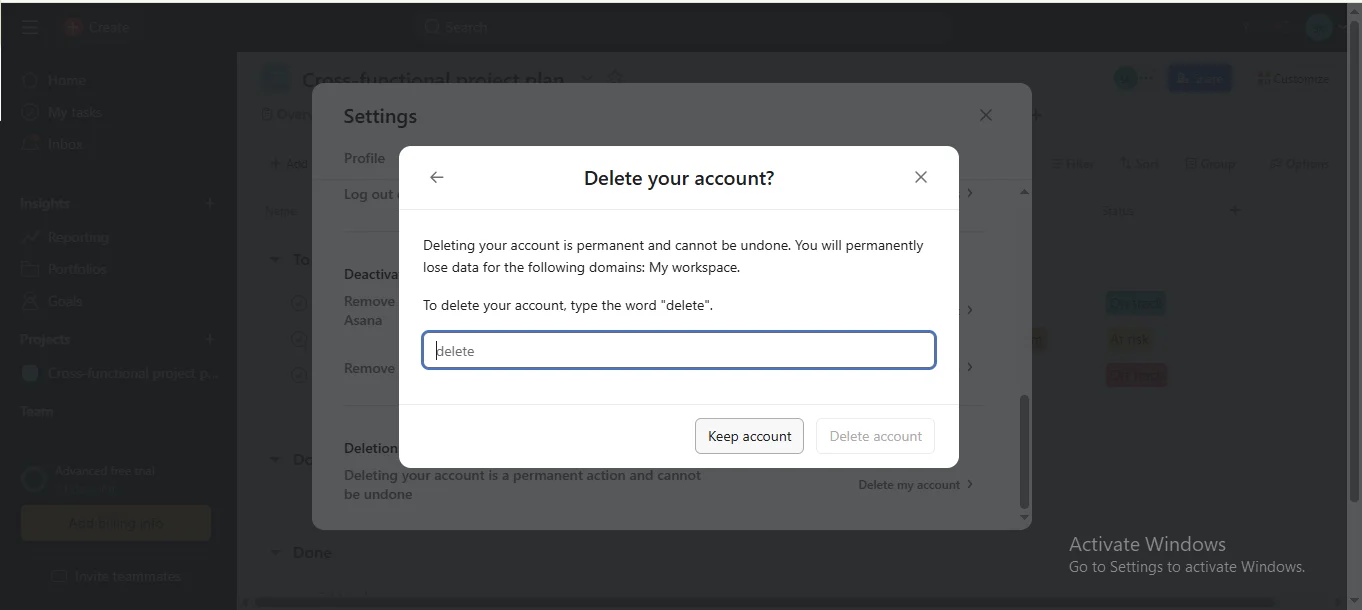Open the Options menu

pyautogui.click(x=1299, y=163)
